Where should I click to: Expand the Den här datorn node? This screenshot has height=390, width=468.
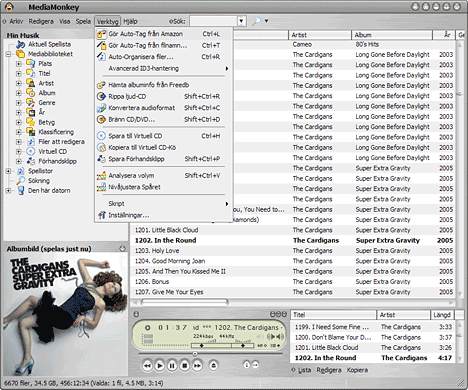pos(8,191)
